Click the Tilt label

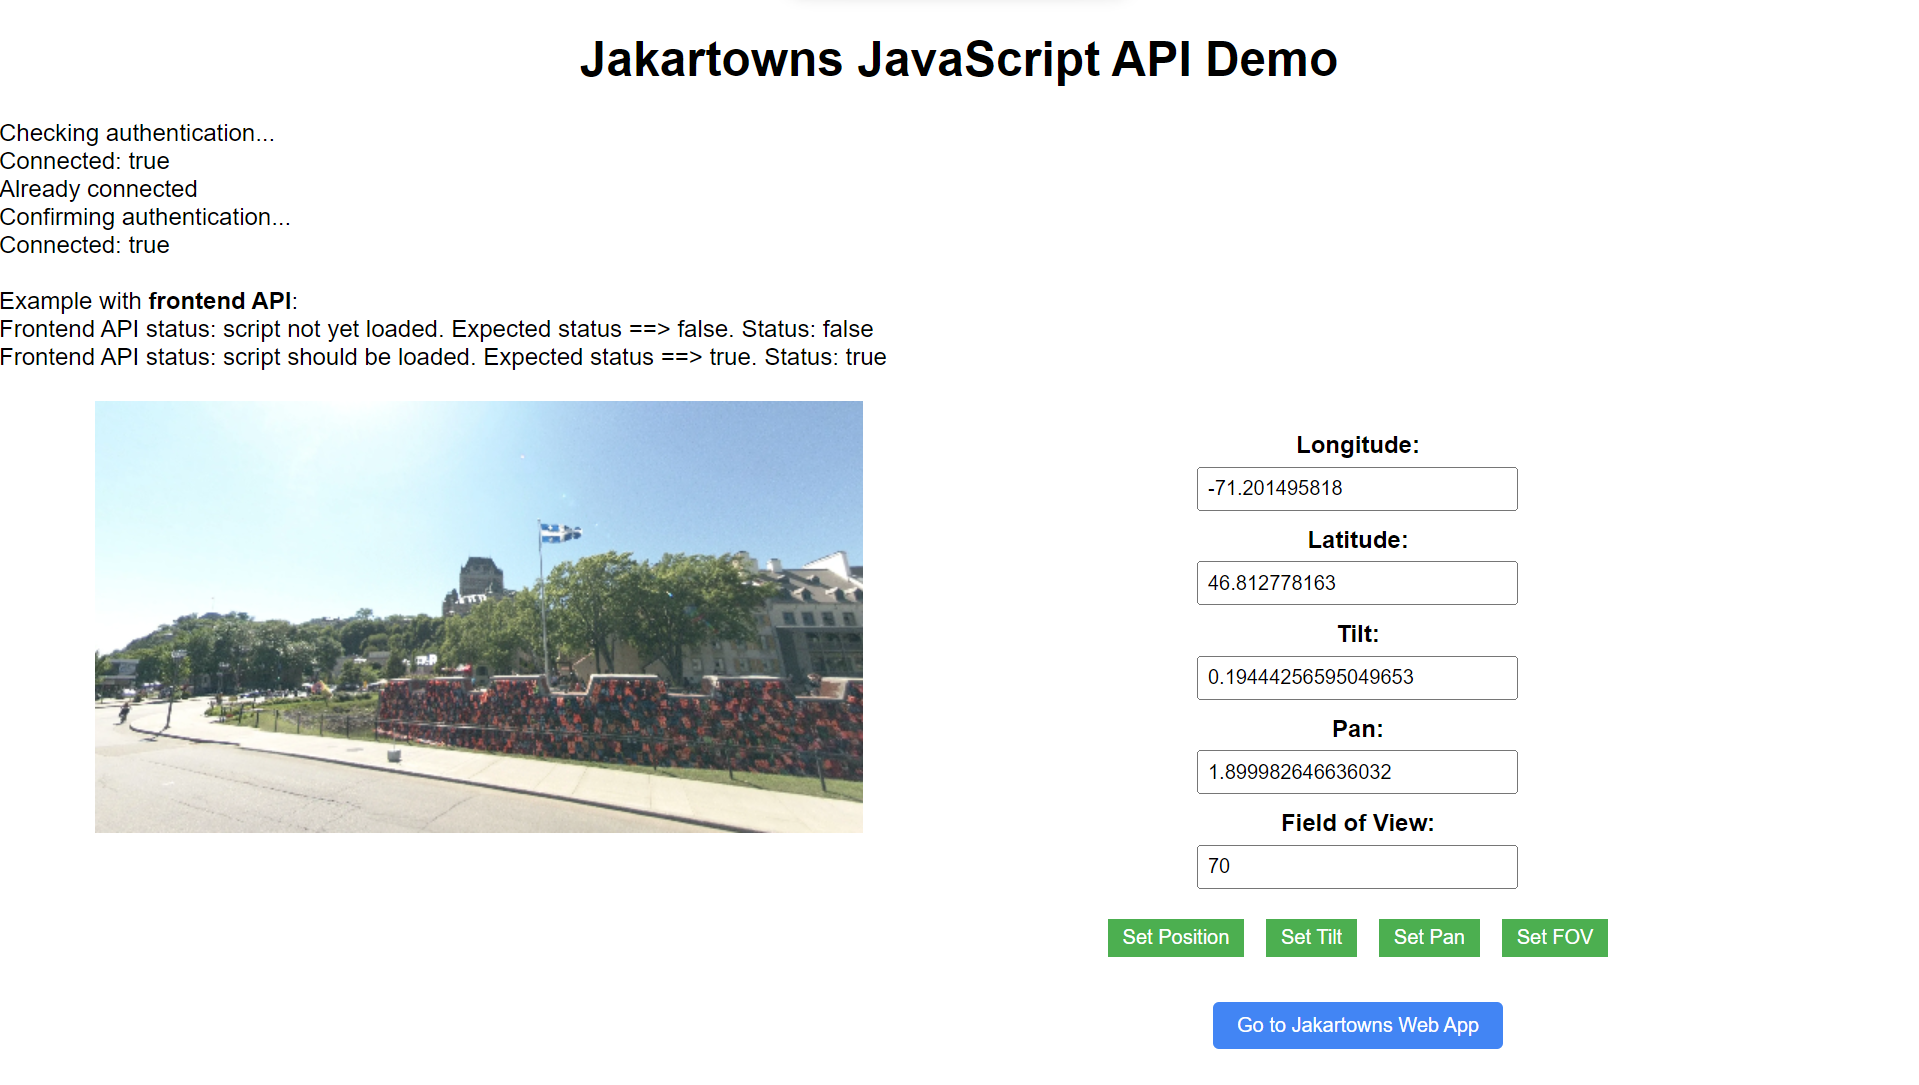click(1357, 634)
